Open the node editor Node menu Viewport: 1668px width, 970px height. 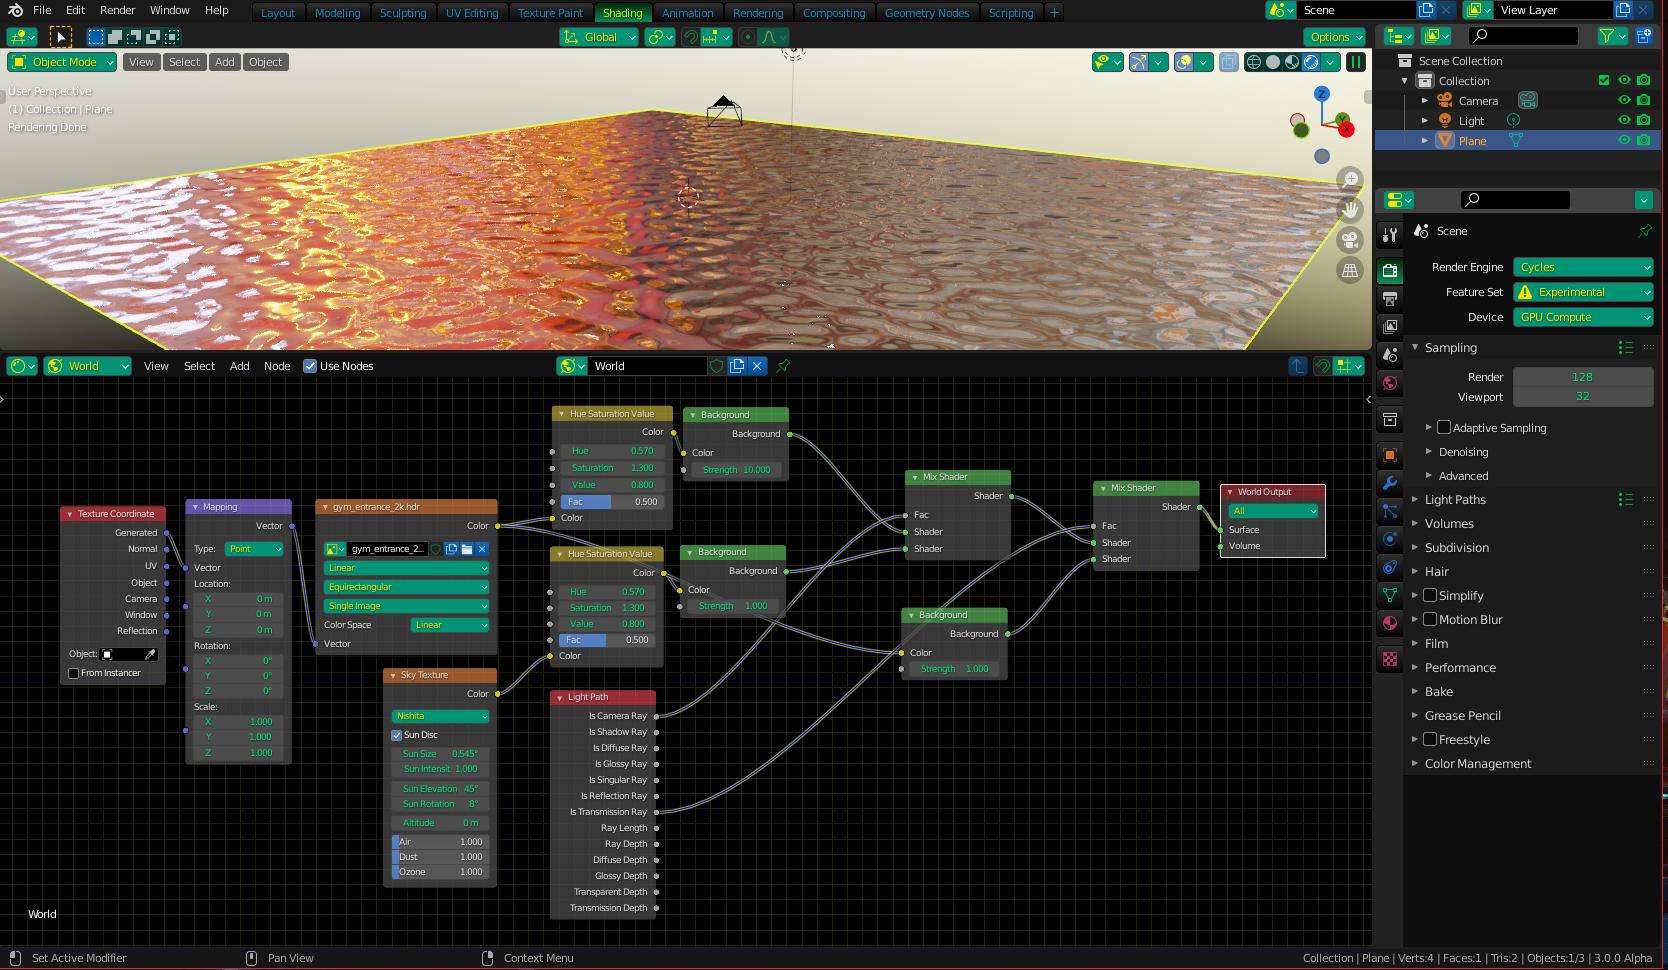coord(277,366)
